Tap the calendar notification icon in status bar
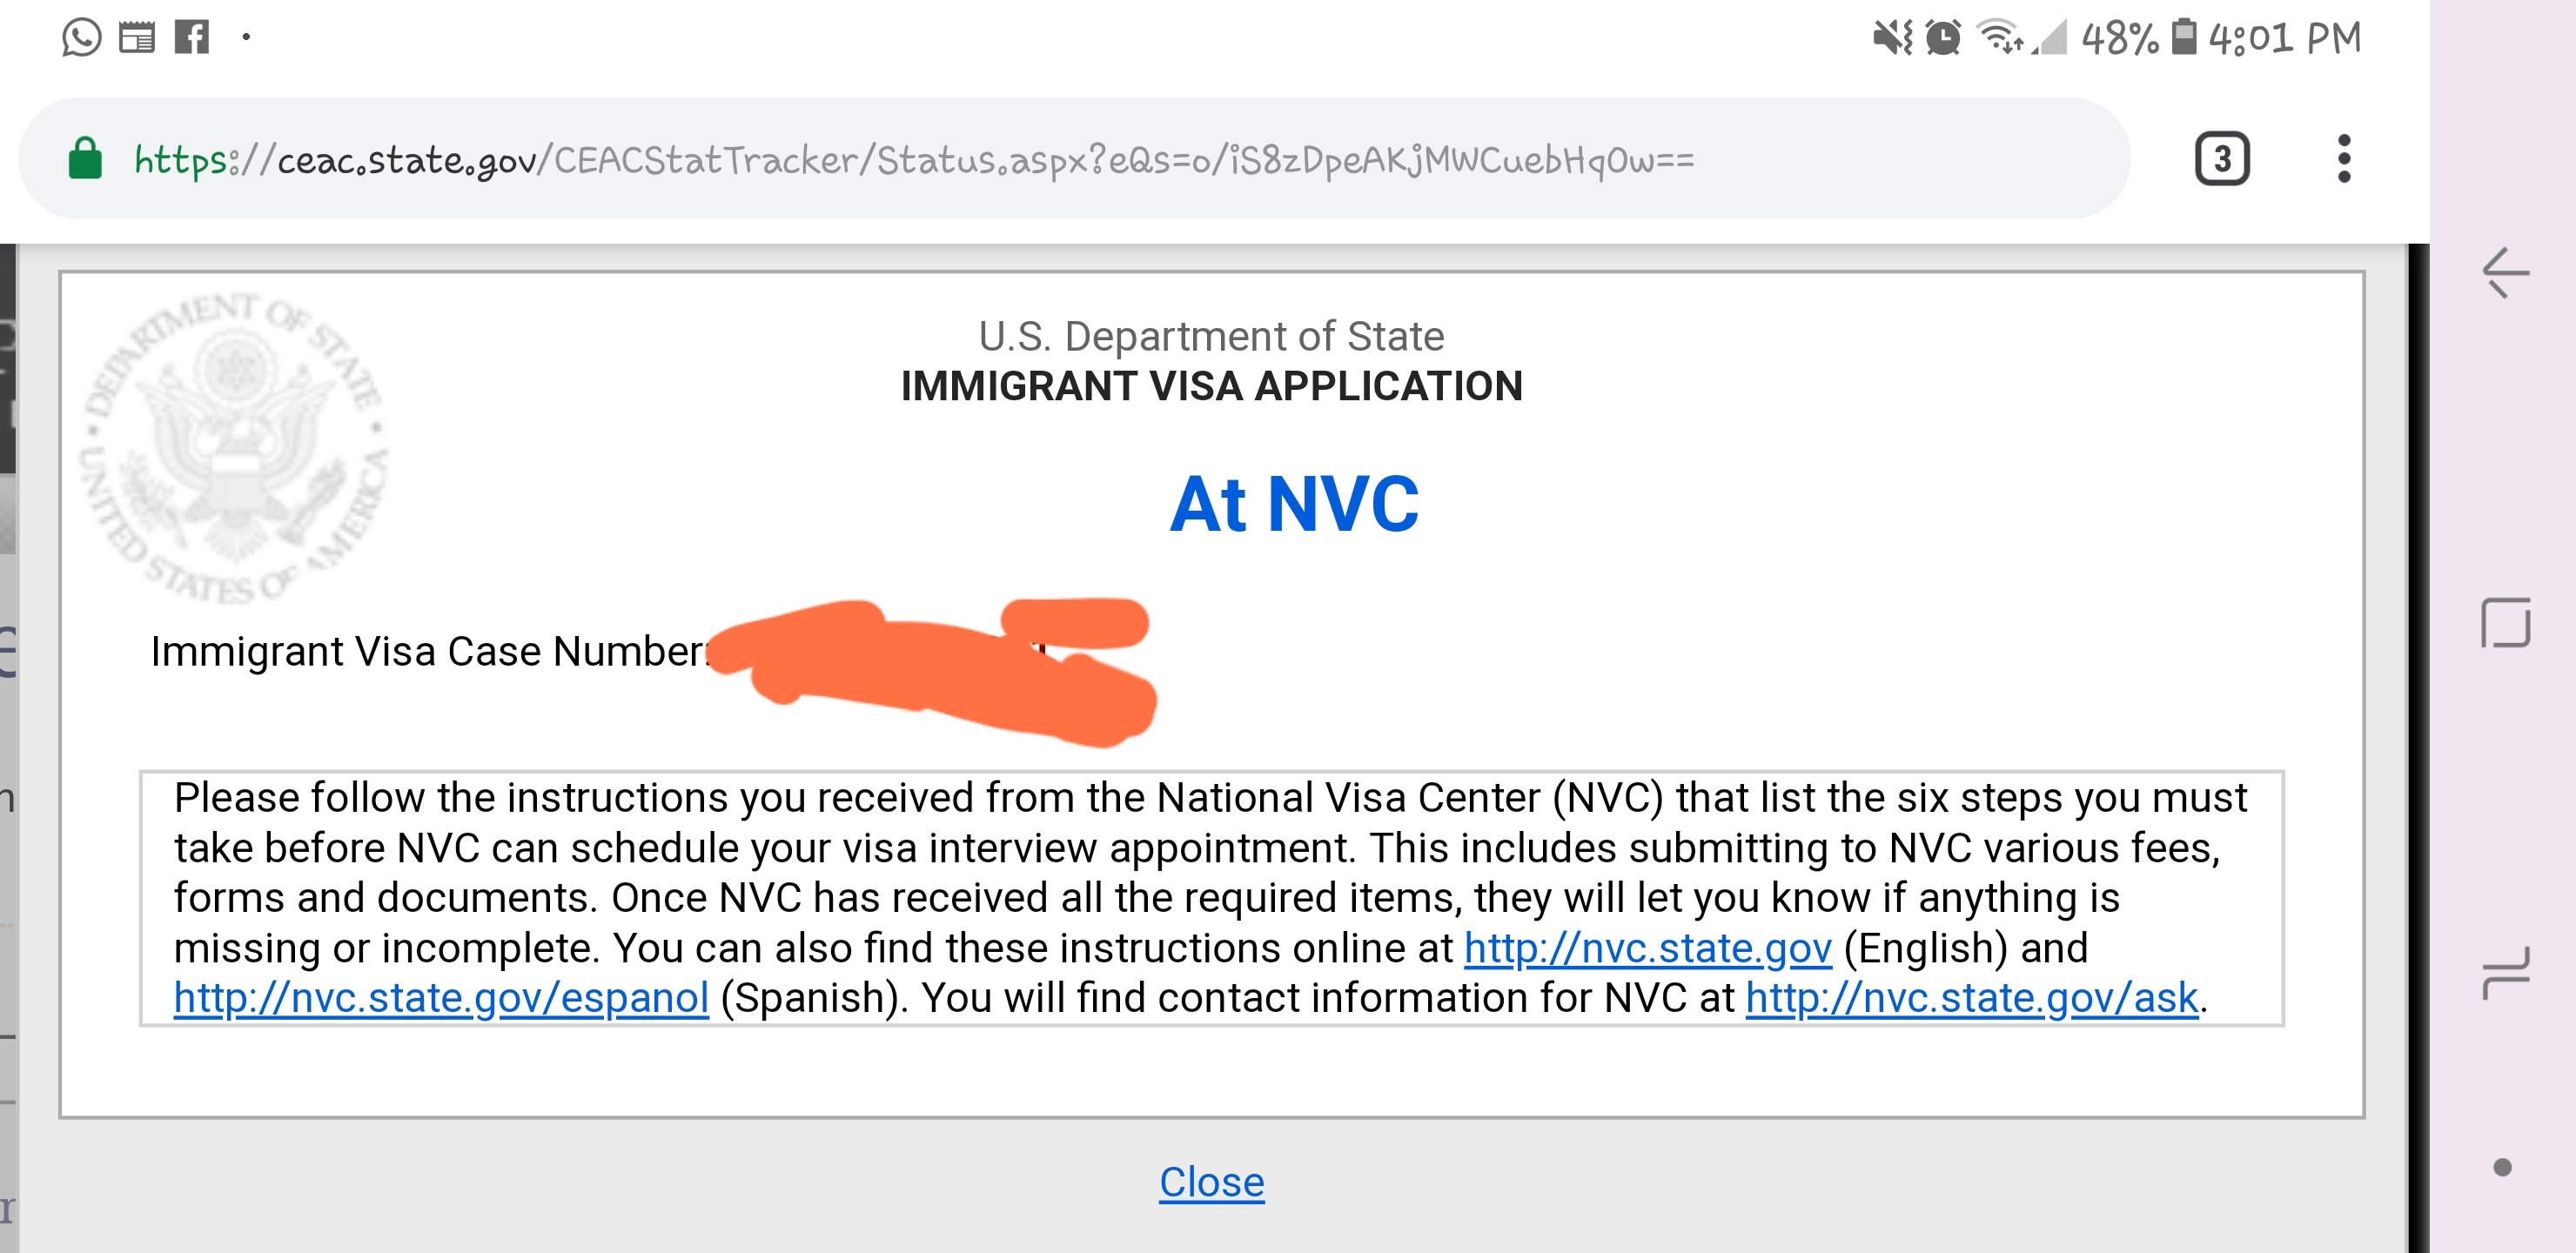Viewport: 2576px width, 1253px height. click(137, 38)
